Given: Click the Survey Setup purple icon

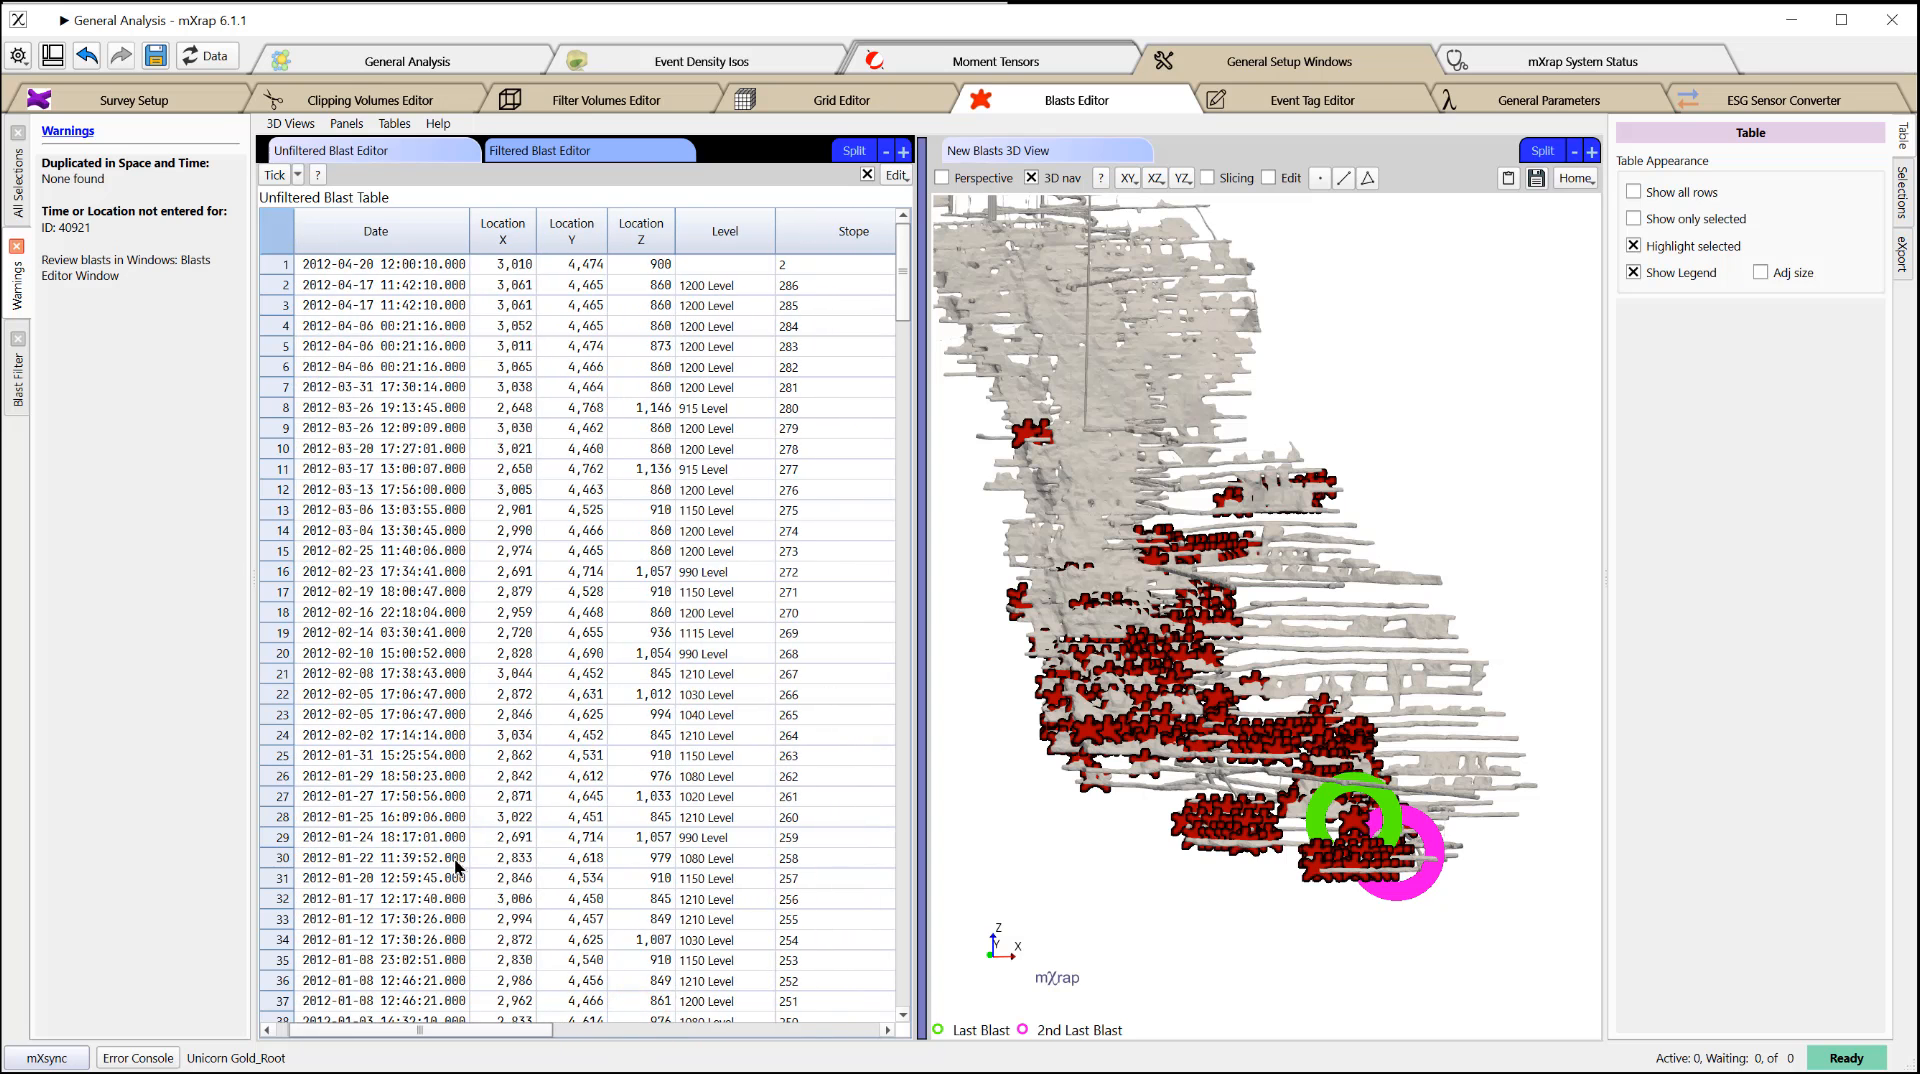Looking at the screenshot, I should pyautogui.click(x=39, y=99).
